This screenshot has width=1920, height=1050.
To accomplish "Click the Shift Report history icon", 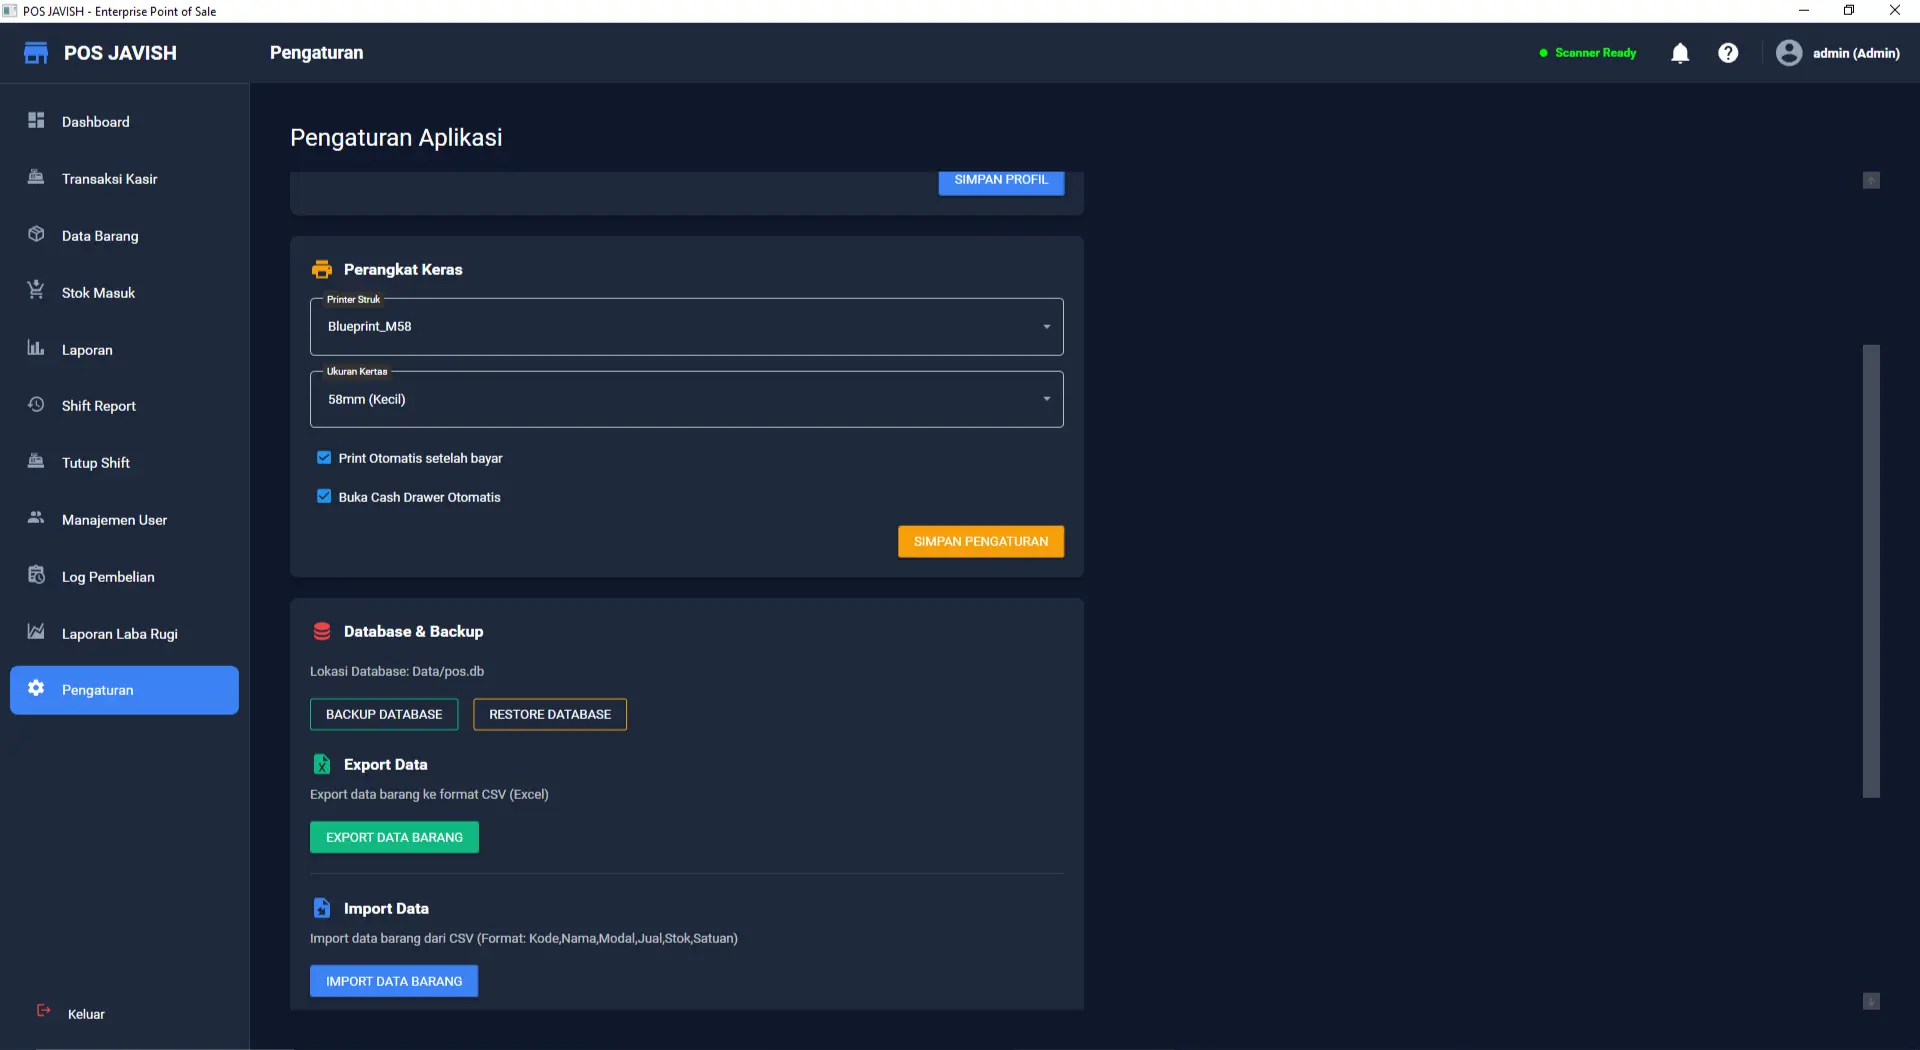I will [36, 405].
